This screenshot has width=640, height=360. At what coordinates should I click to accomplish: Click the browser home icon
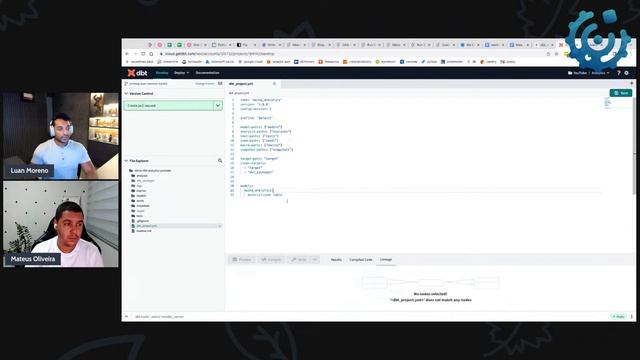tap(151, 54)
